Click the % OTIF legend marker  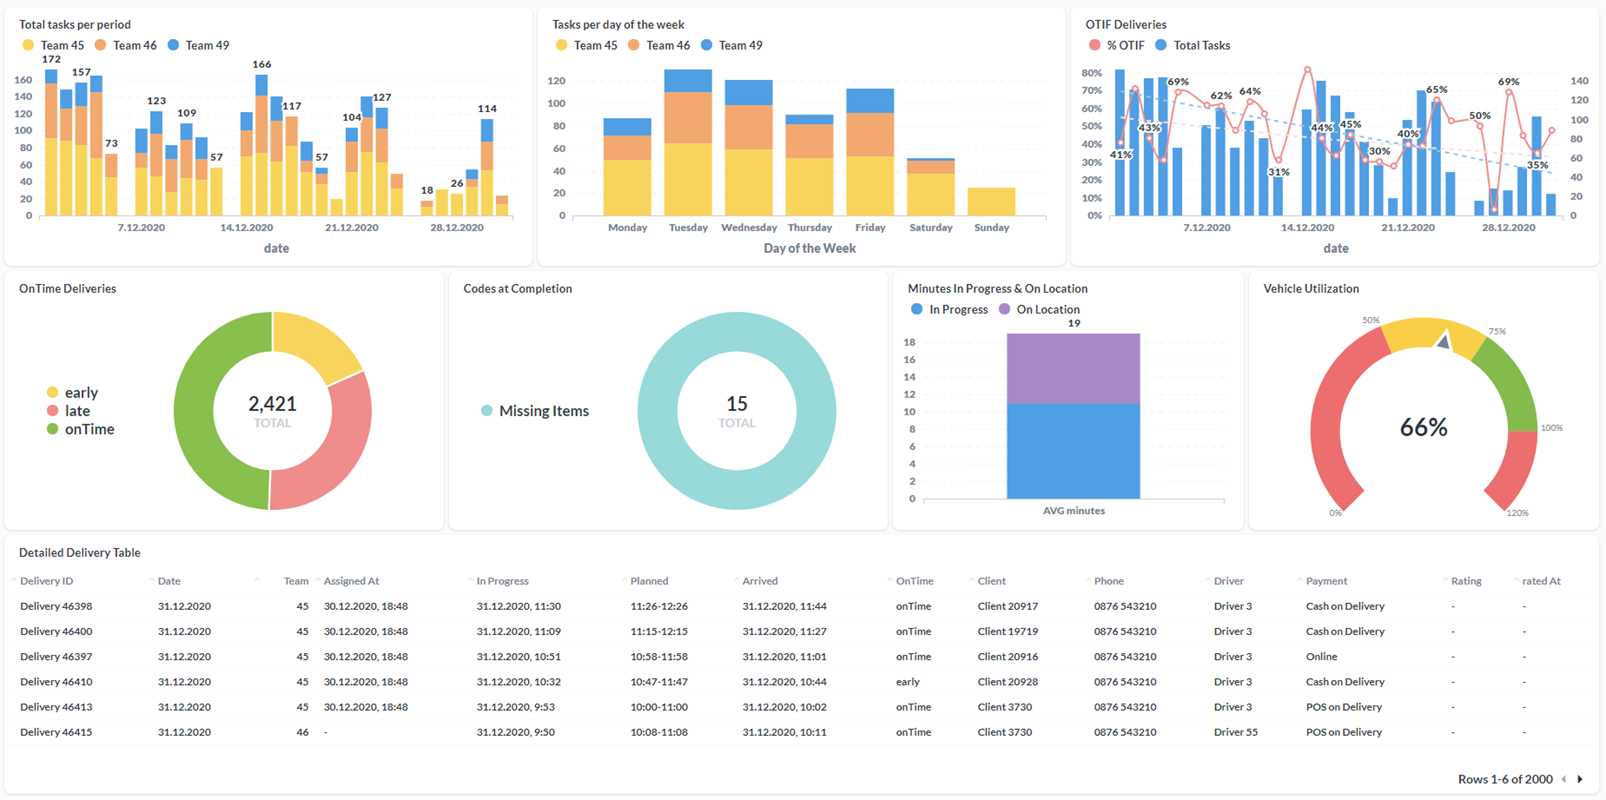[1094, 45]
